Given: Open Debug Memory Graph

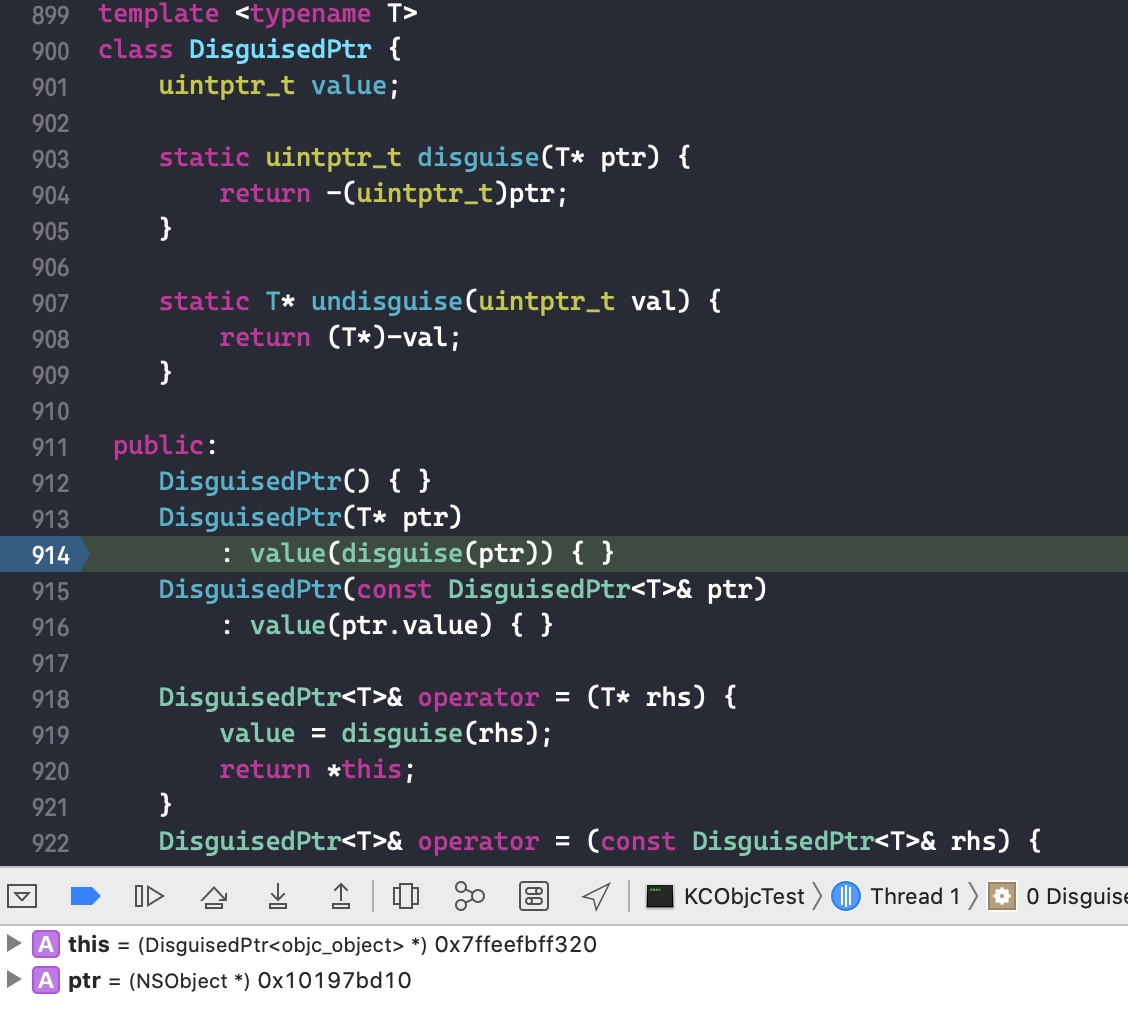Looking at the screenshot, I should 469,896.
